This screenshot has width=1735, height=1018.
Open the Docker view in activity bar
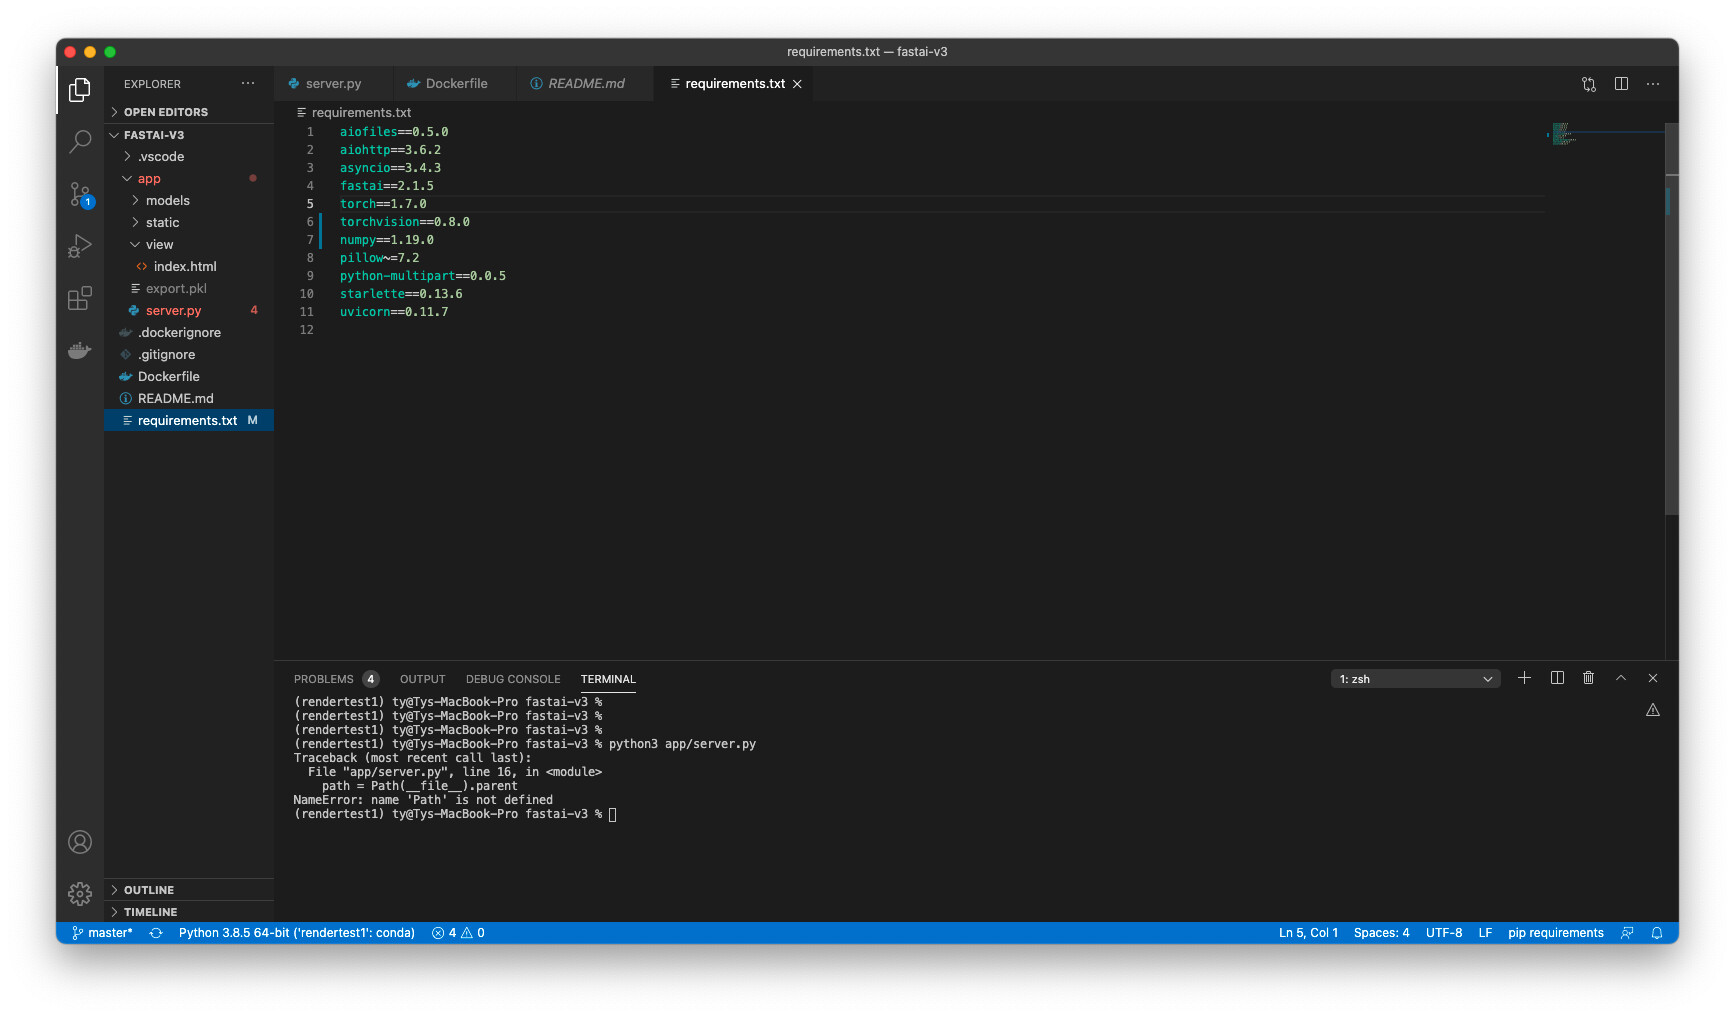(80, 350)
